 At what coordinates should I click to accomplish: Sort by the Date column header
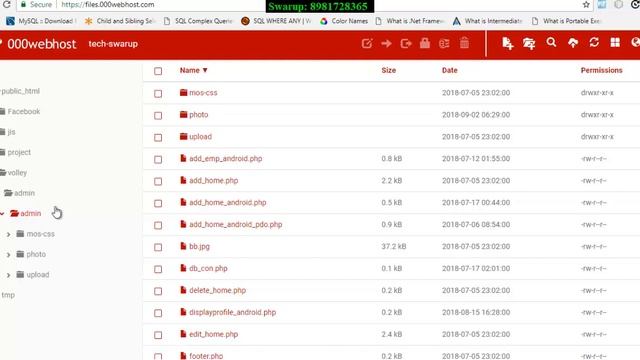(449, 70)
